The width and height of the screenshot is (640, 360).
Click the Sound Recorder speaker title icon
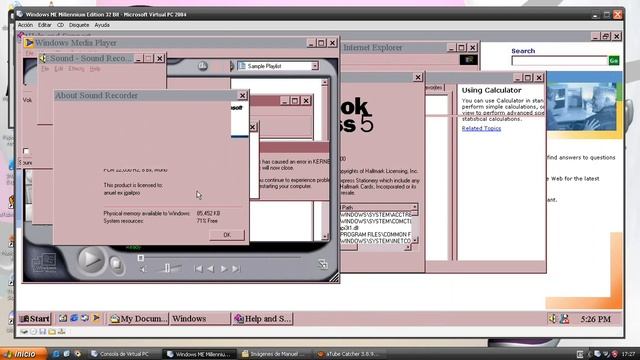click(x=43, y=58)
